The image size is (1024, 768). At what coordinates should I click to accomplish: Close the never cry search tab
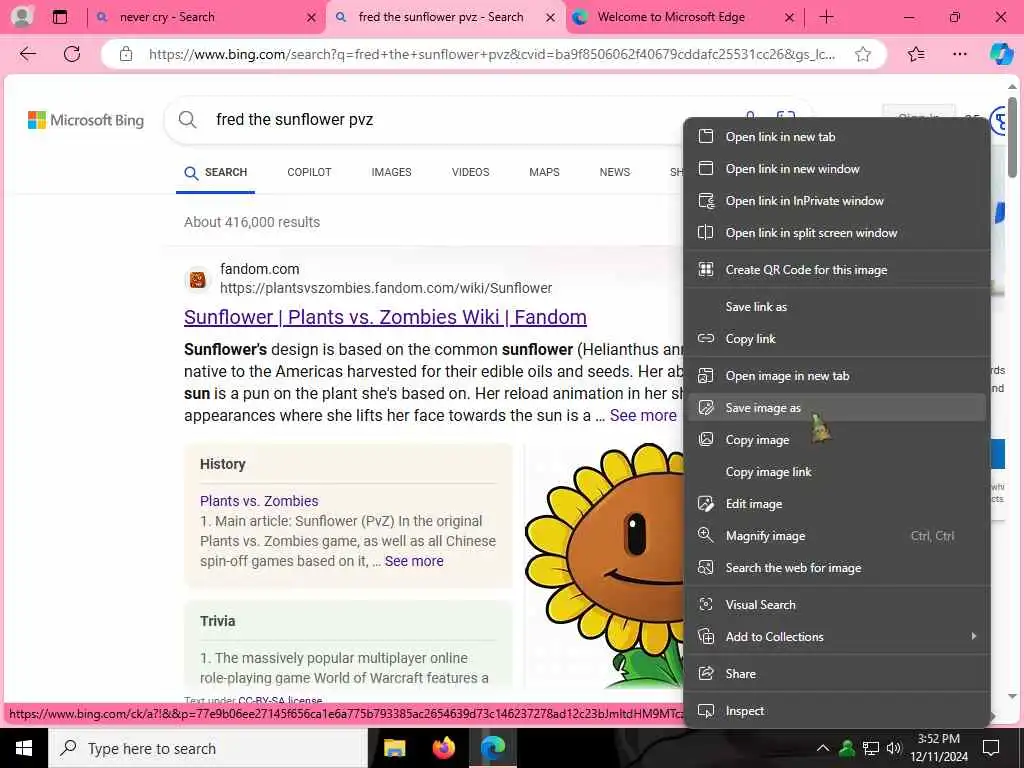(312, 18)
